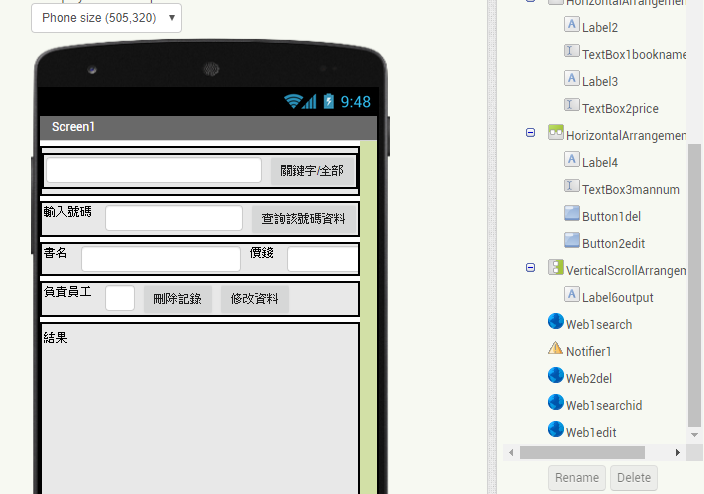Click the Label4 label icon
The width and height of the screenshot is (704, 494).
click(x=572, y=159)
